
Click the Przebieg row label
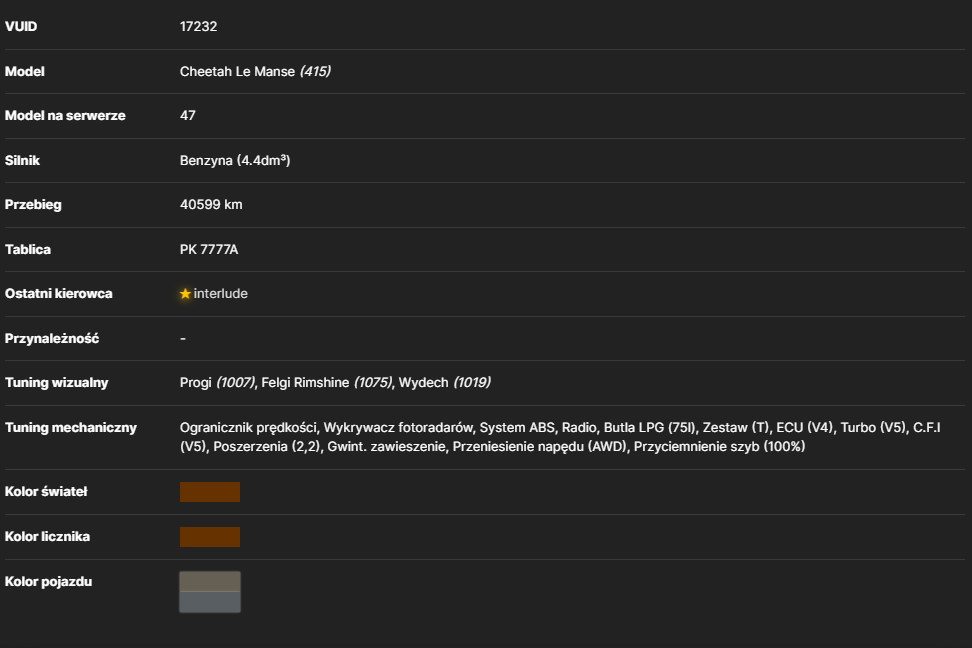tap(33, 205)
